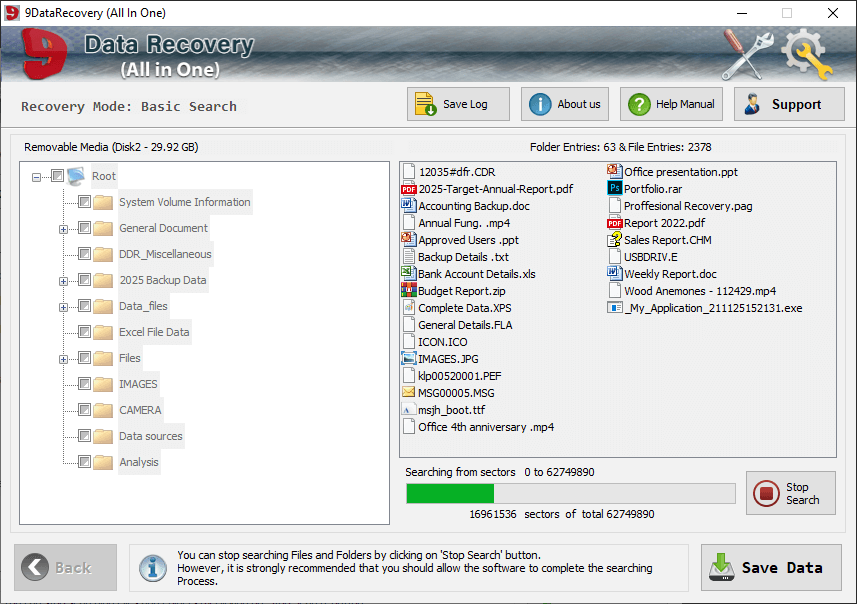
Task: Click the Support button
Action: pyautogui.click(x=789, y=104)
